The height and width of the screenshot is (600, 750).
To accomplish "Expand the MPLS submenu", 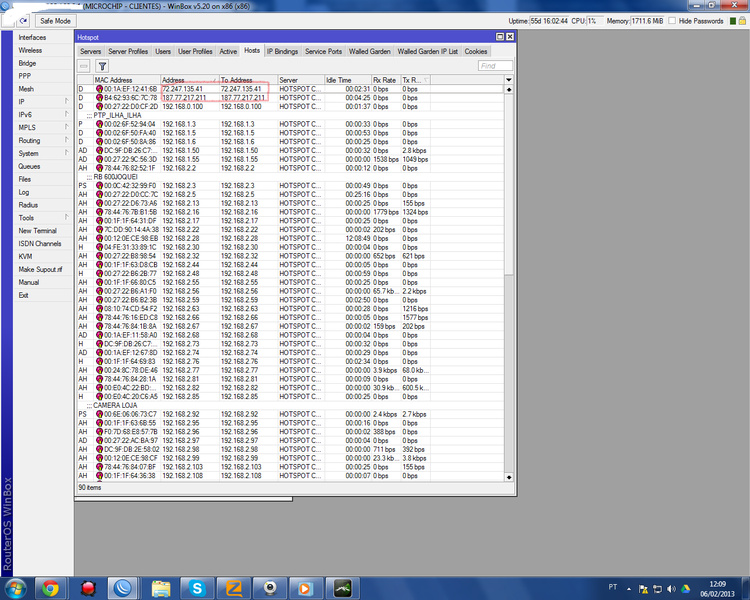I will point(66,127).
